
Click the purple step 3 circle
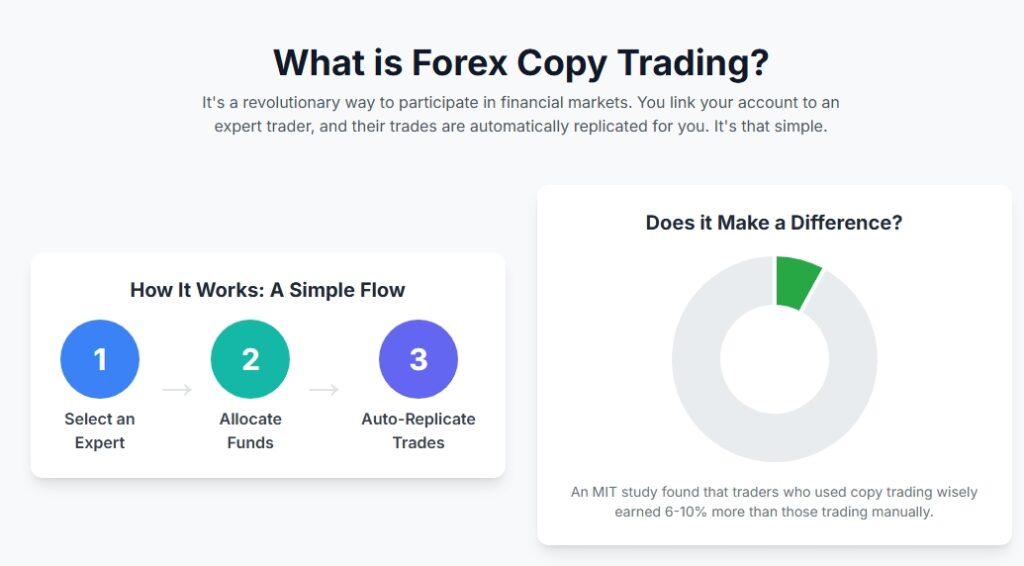(x=418, y=359)
